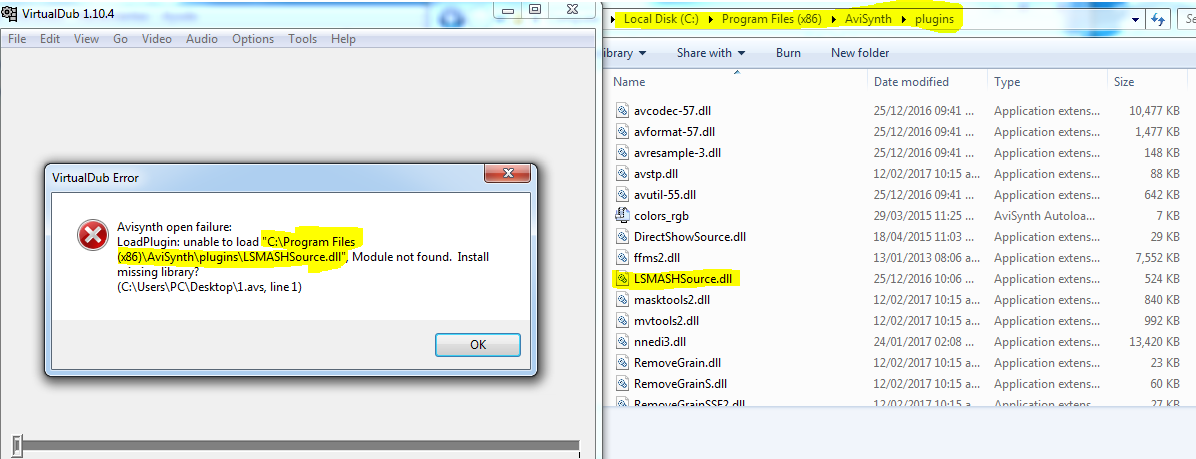Expand the Share with dropdown

pos(711,53)
